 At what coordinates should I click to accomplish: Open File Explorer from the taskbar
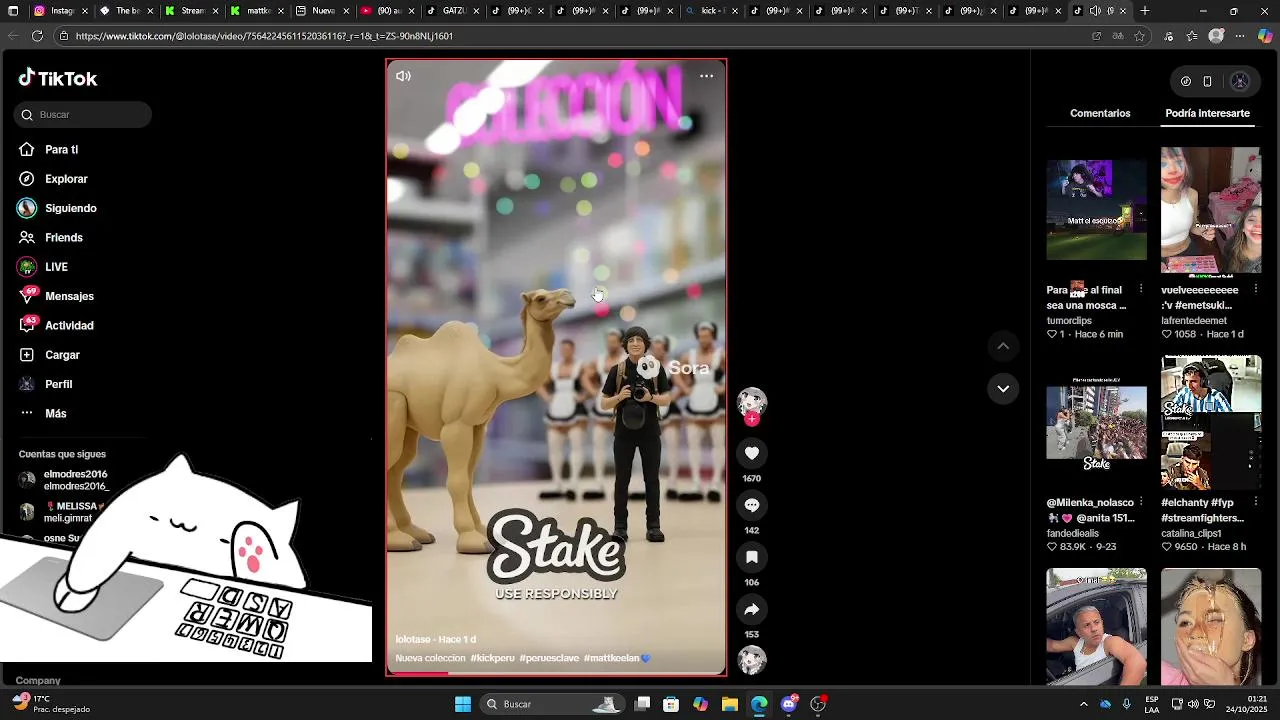(x=730, y=704)
